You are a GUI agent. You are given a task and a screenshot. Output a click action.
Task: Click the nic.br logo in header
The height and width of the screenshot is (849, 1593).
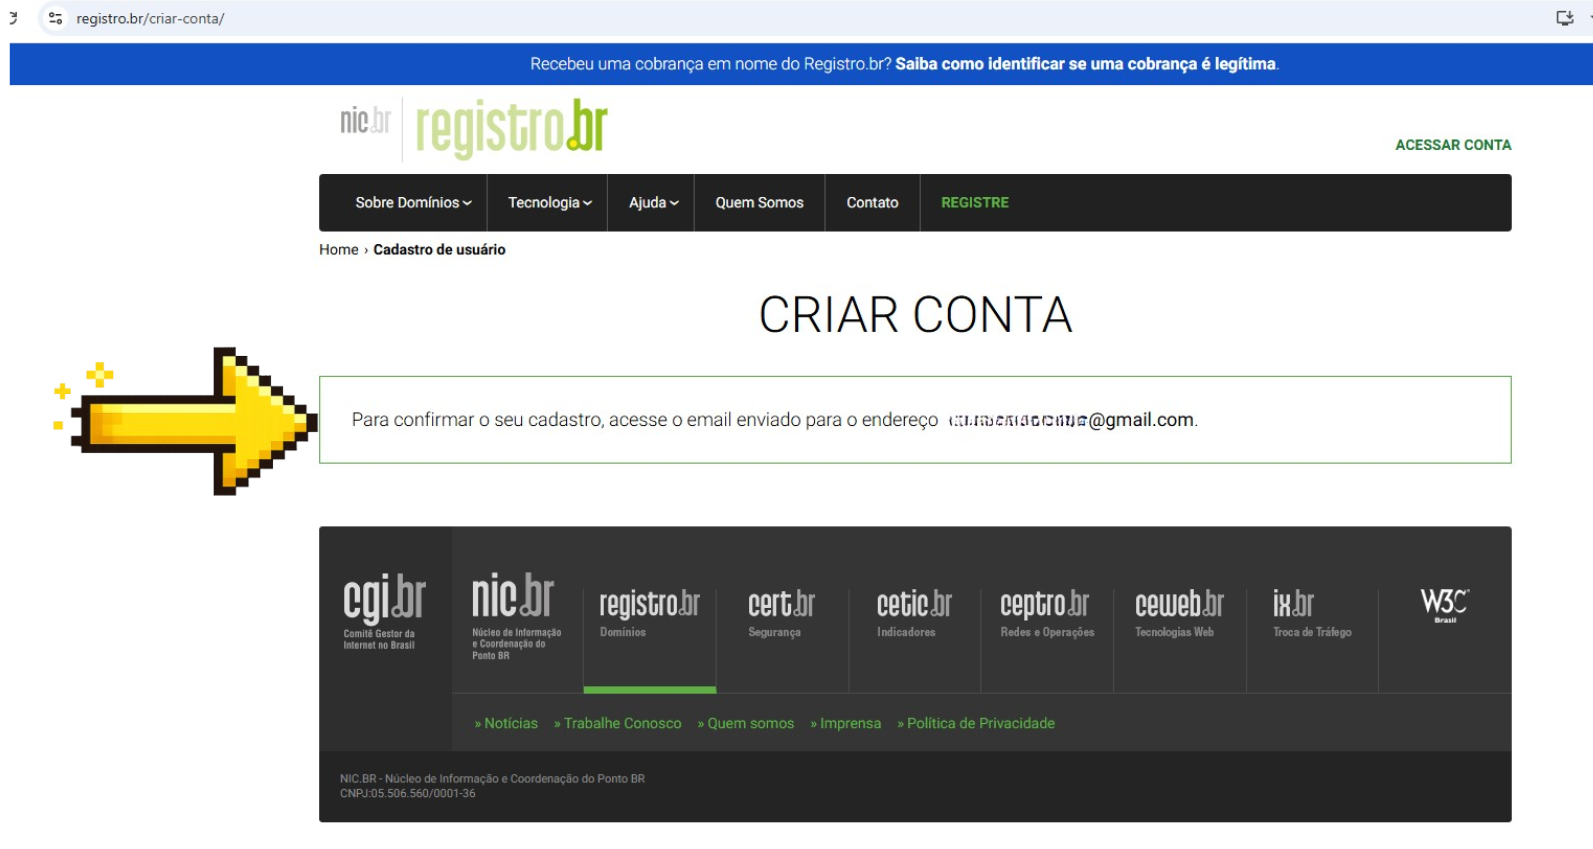[x=365, y=121]
